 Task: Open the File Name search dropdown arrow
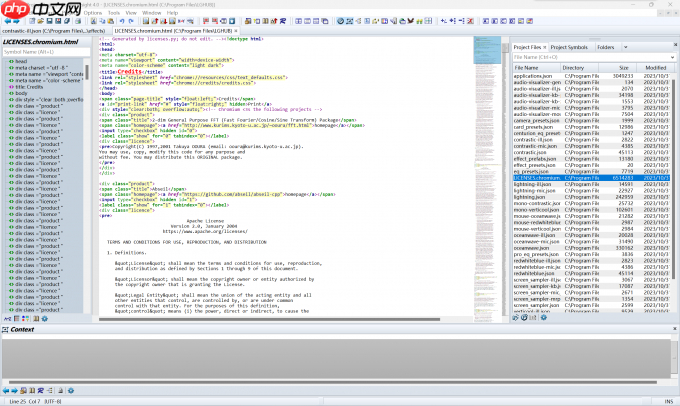coord(672,57)
